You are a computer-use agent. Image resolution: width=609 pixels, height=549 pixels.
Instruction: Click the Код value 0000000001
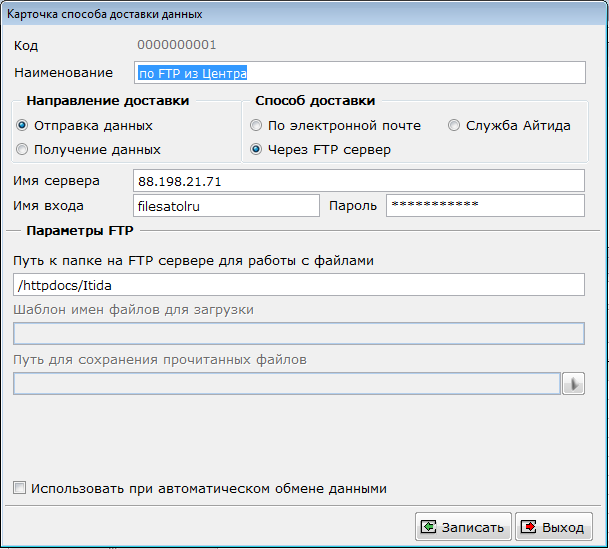[x=177, y=45]
